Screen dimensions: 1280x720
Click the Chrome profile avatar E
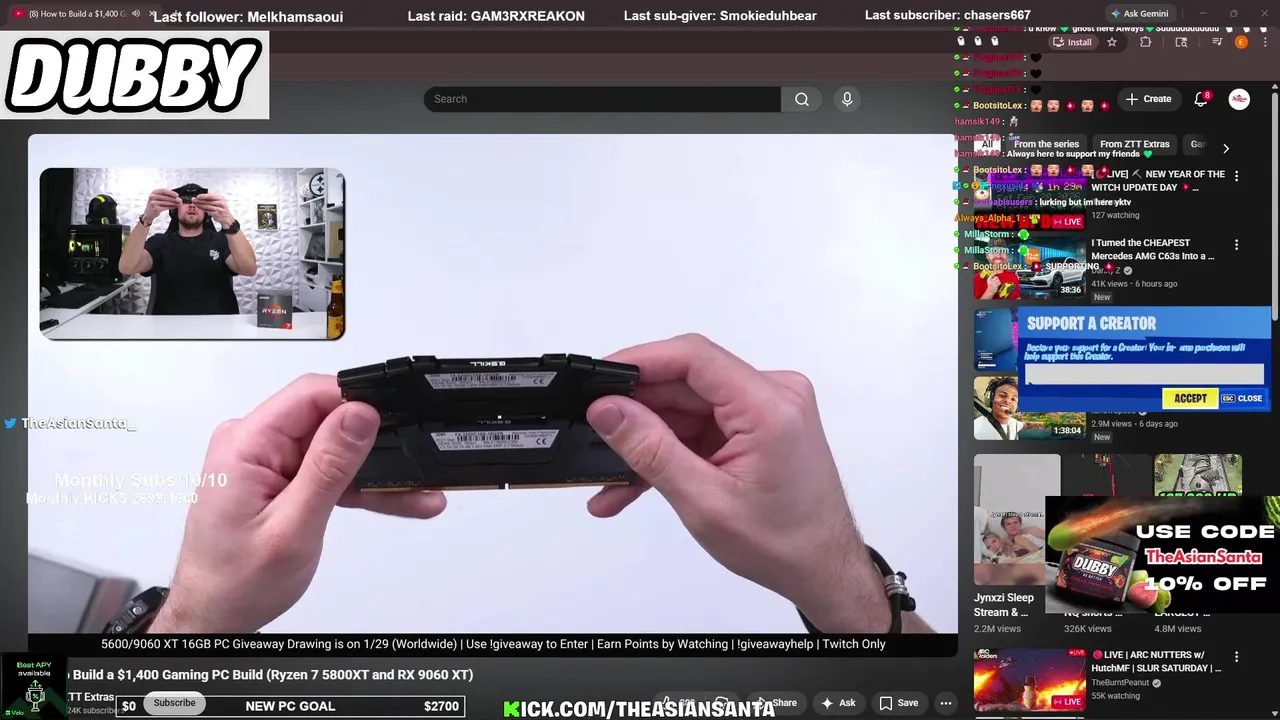tap(1241, 42)
